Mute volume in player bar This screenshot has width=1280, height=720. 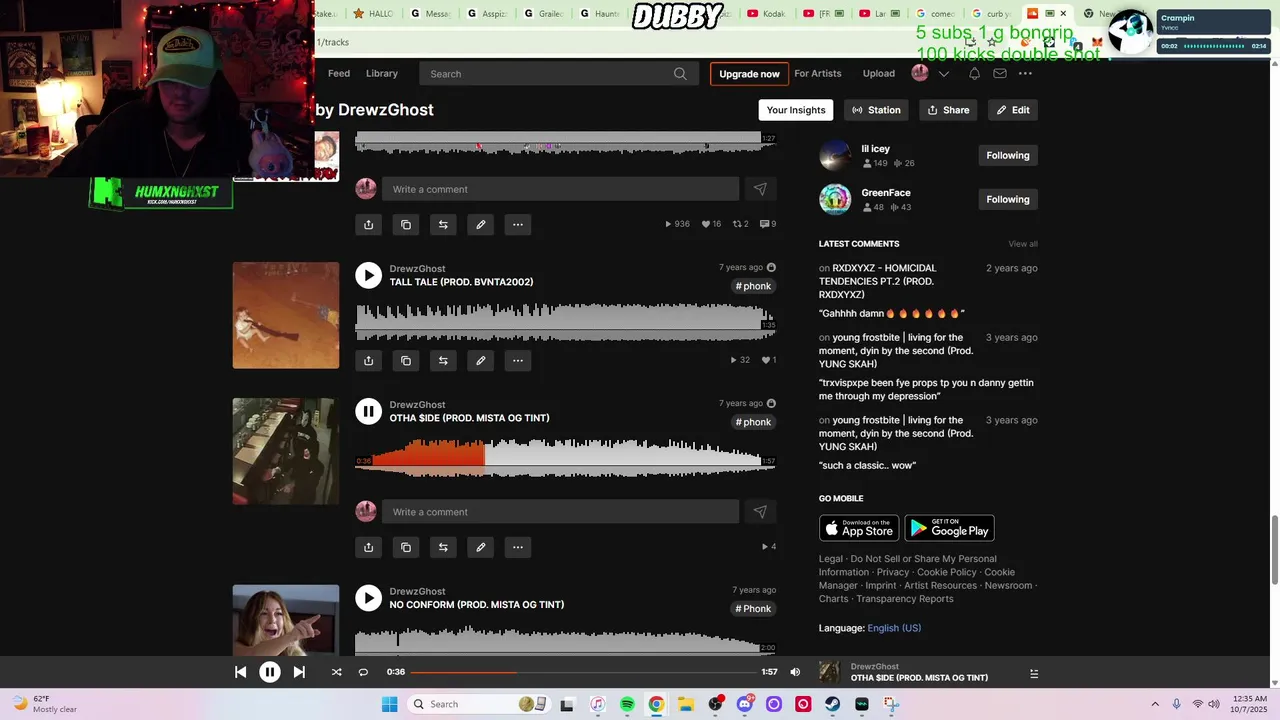795,672
